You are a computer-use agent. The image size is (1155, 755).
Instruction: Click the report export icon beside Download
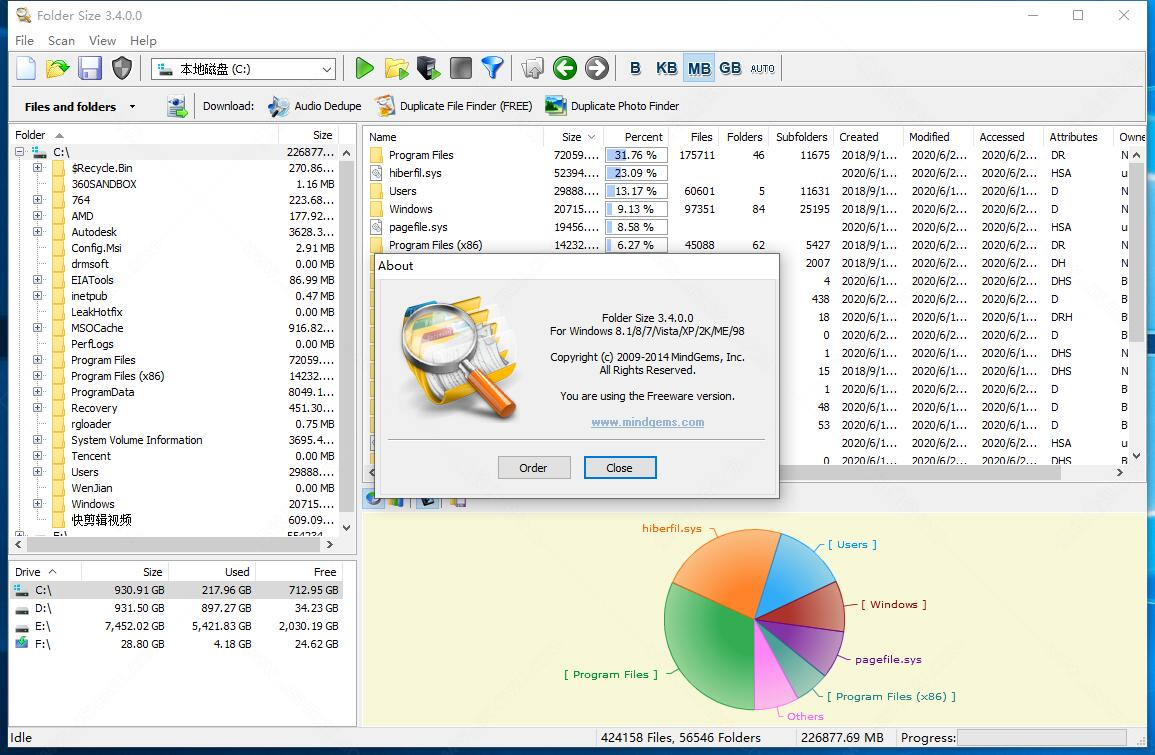coord(177,106)
